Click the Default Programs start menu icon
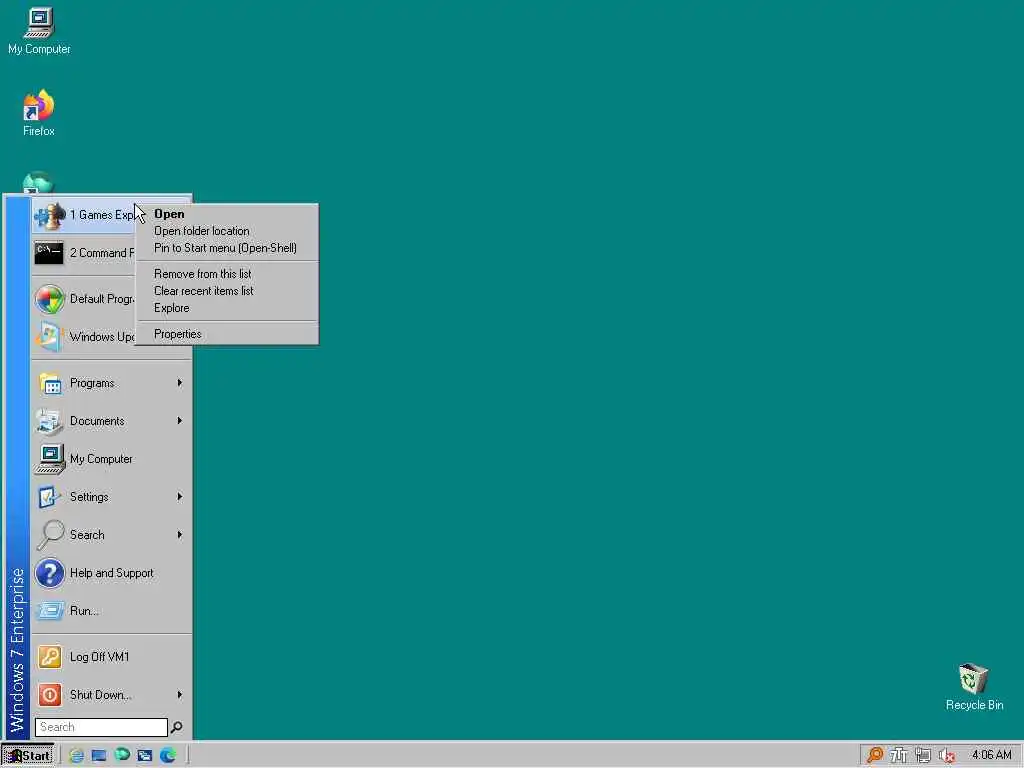 click(50, 299)
